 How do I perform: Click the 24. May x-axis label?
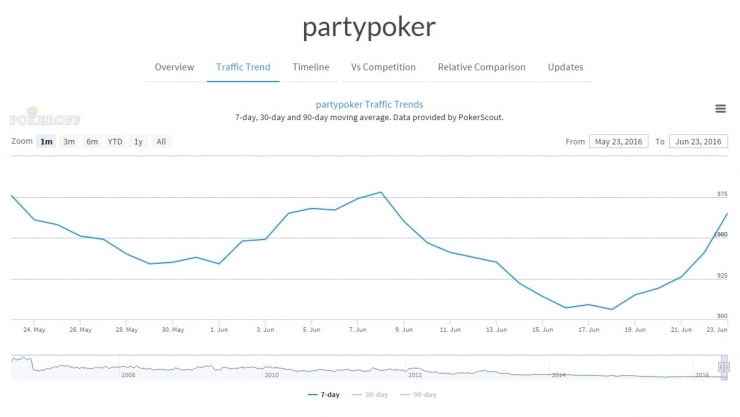pos(34,330)
